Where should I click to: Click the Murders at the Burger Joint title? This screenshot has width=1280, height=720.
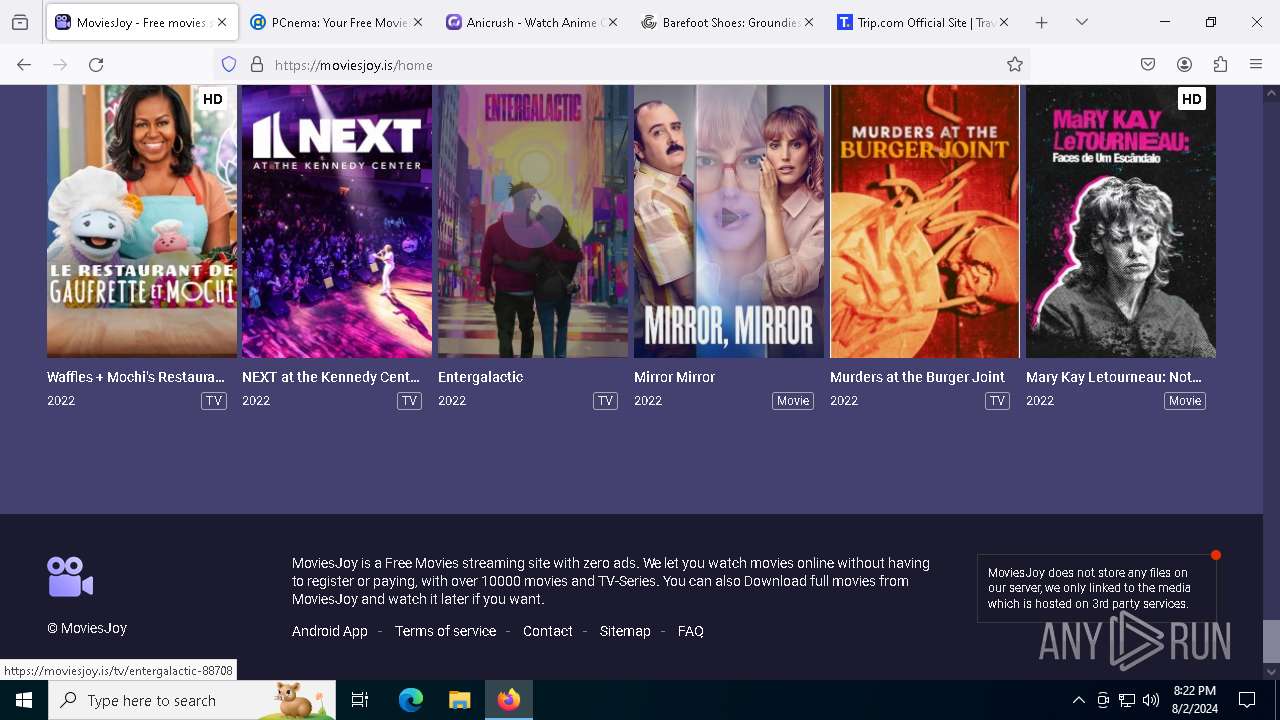click(918, 377)
